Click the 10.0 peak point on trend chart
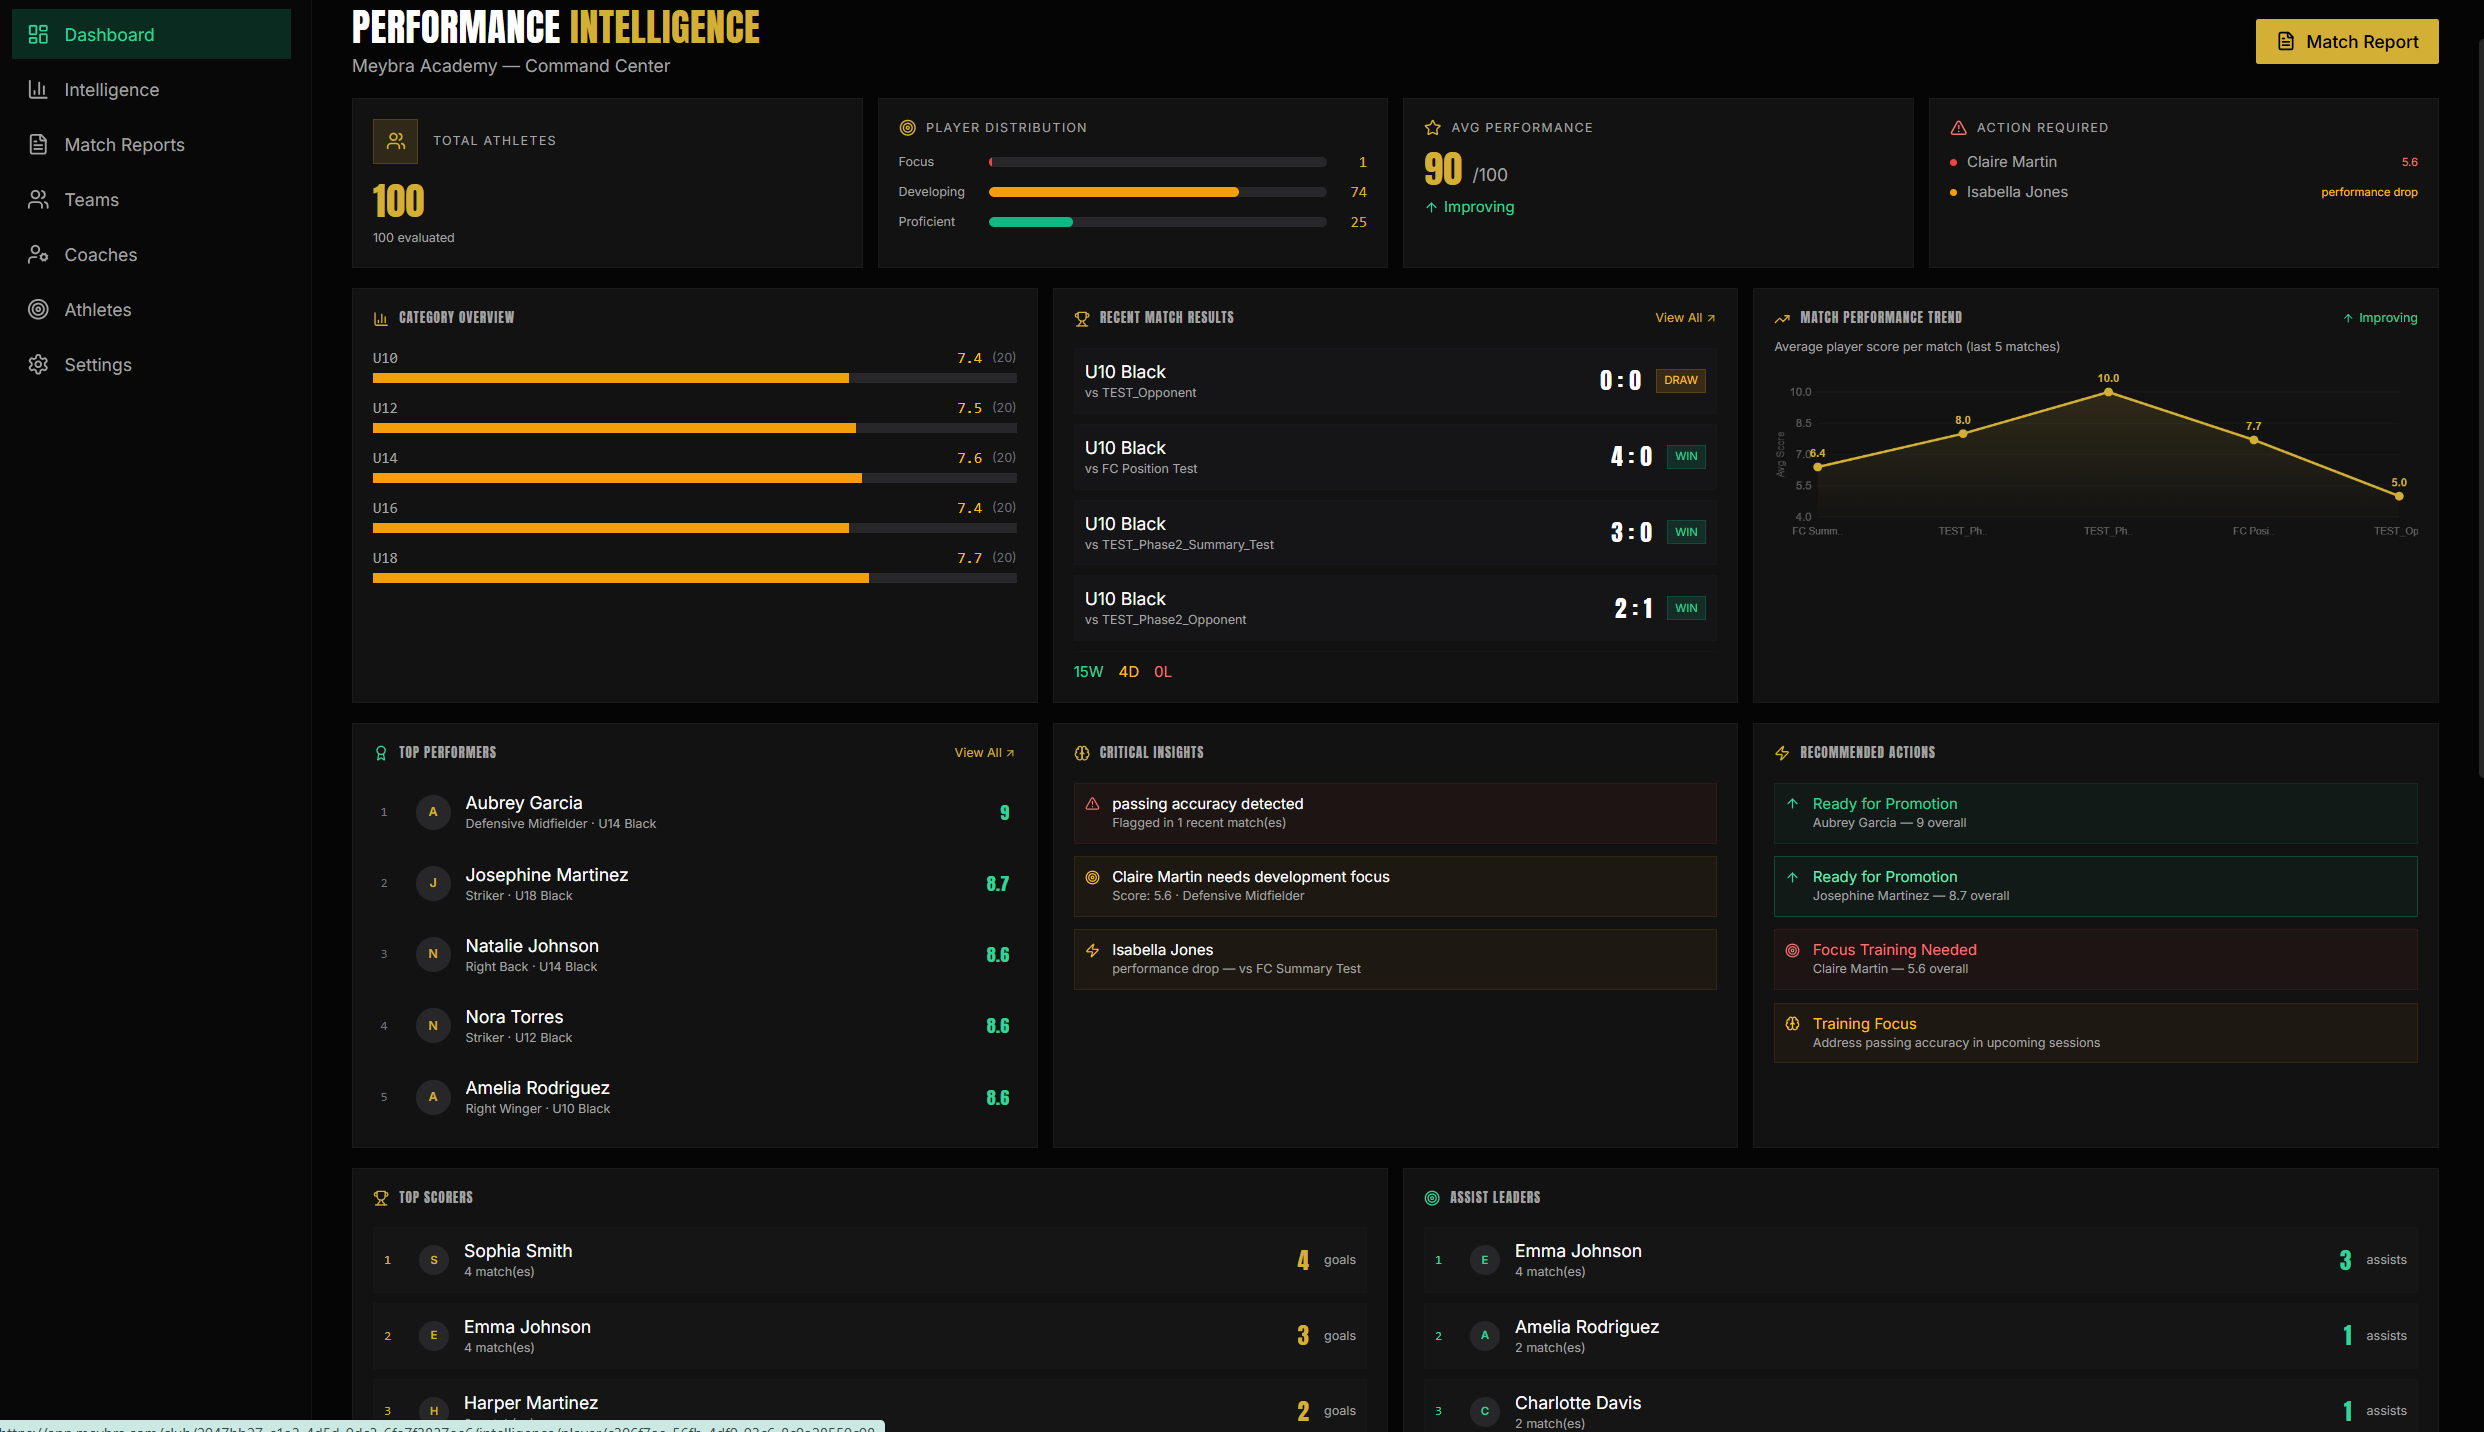 [2108, 392]
